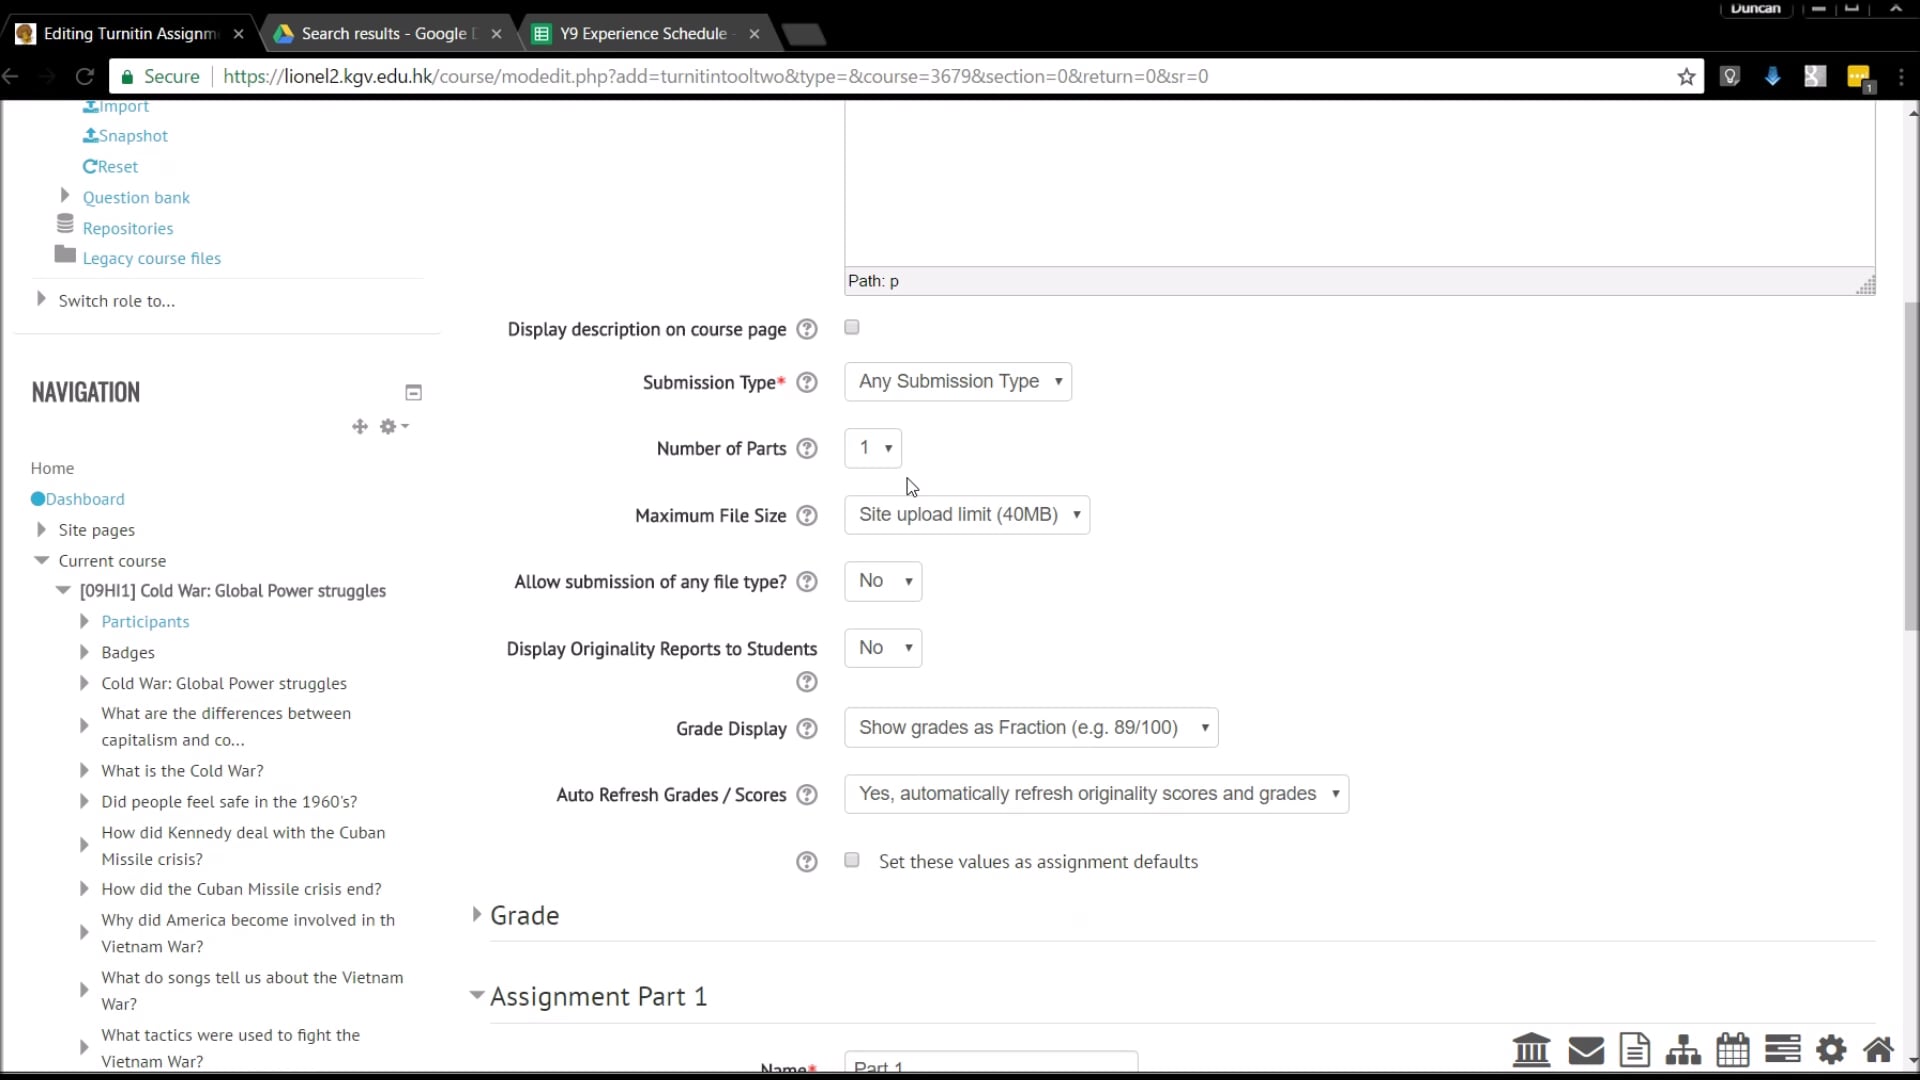Viewport: 1920px width, 1080px height.
Task: Click the mail envelope icon at bottom
Action: (x=1584, y=1050)
